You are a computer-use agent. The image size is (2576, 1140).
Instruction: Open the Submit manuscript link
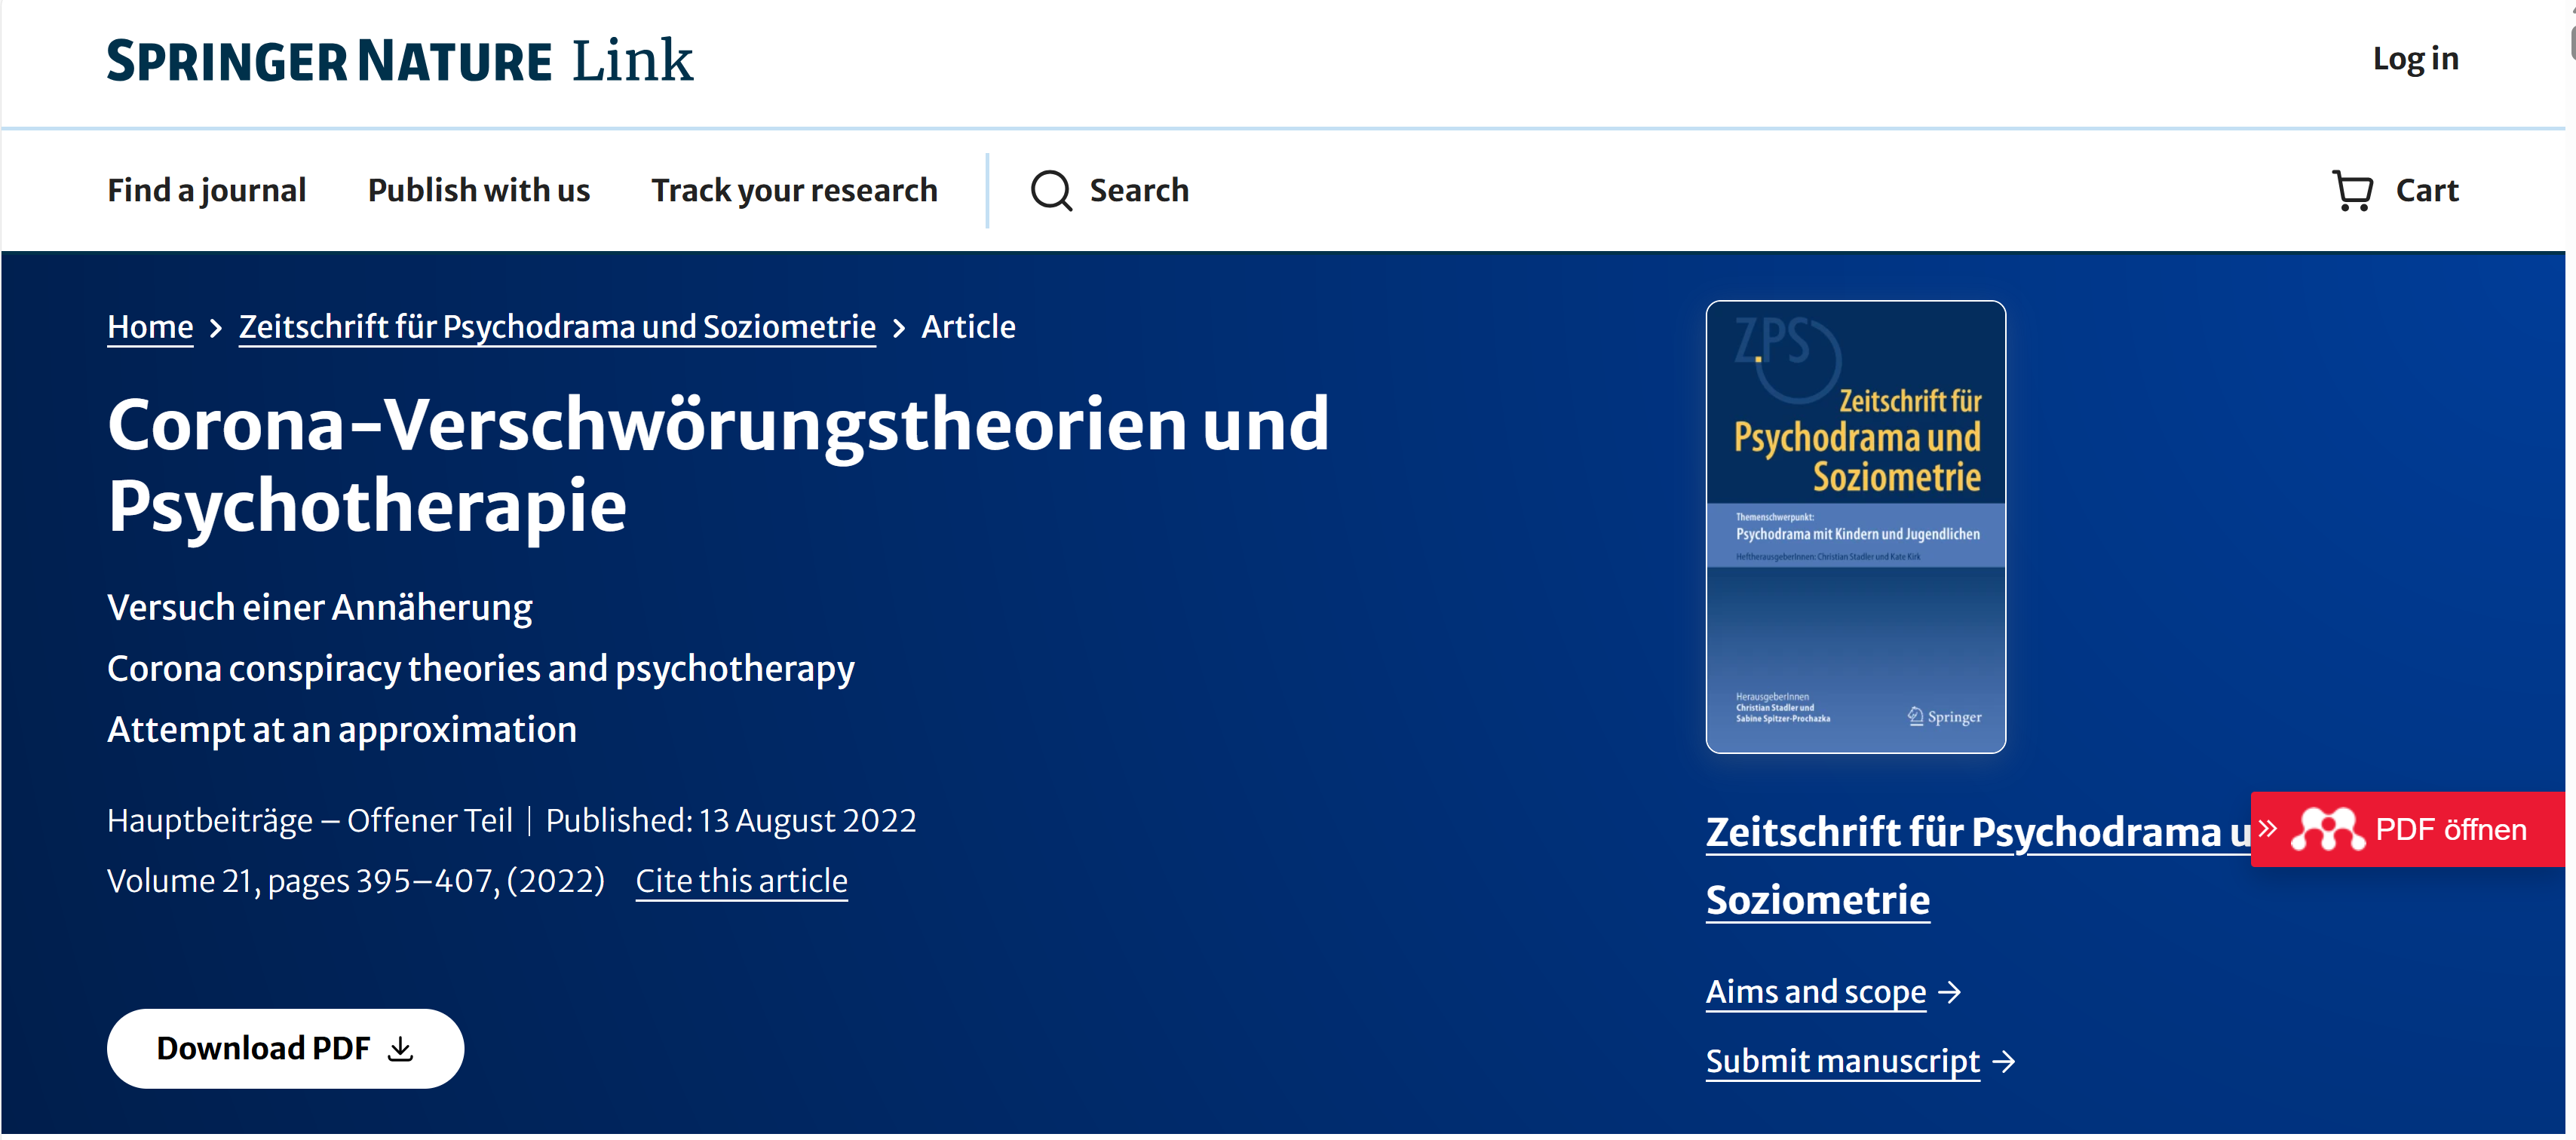pos(1842,1061)
